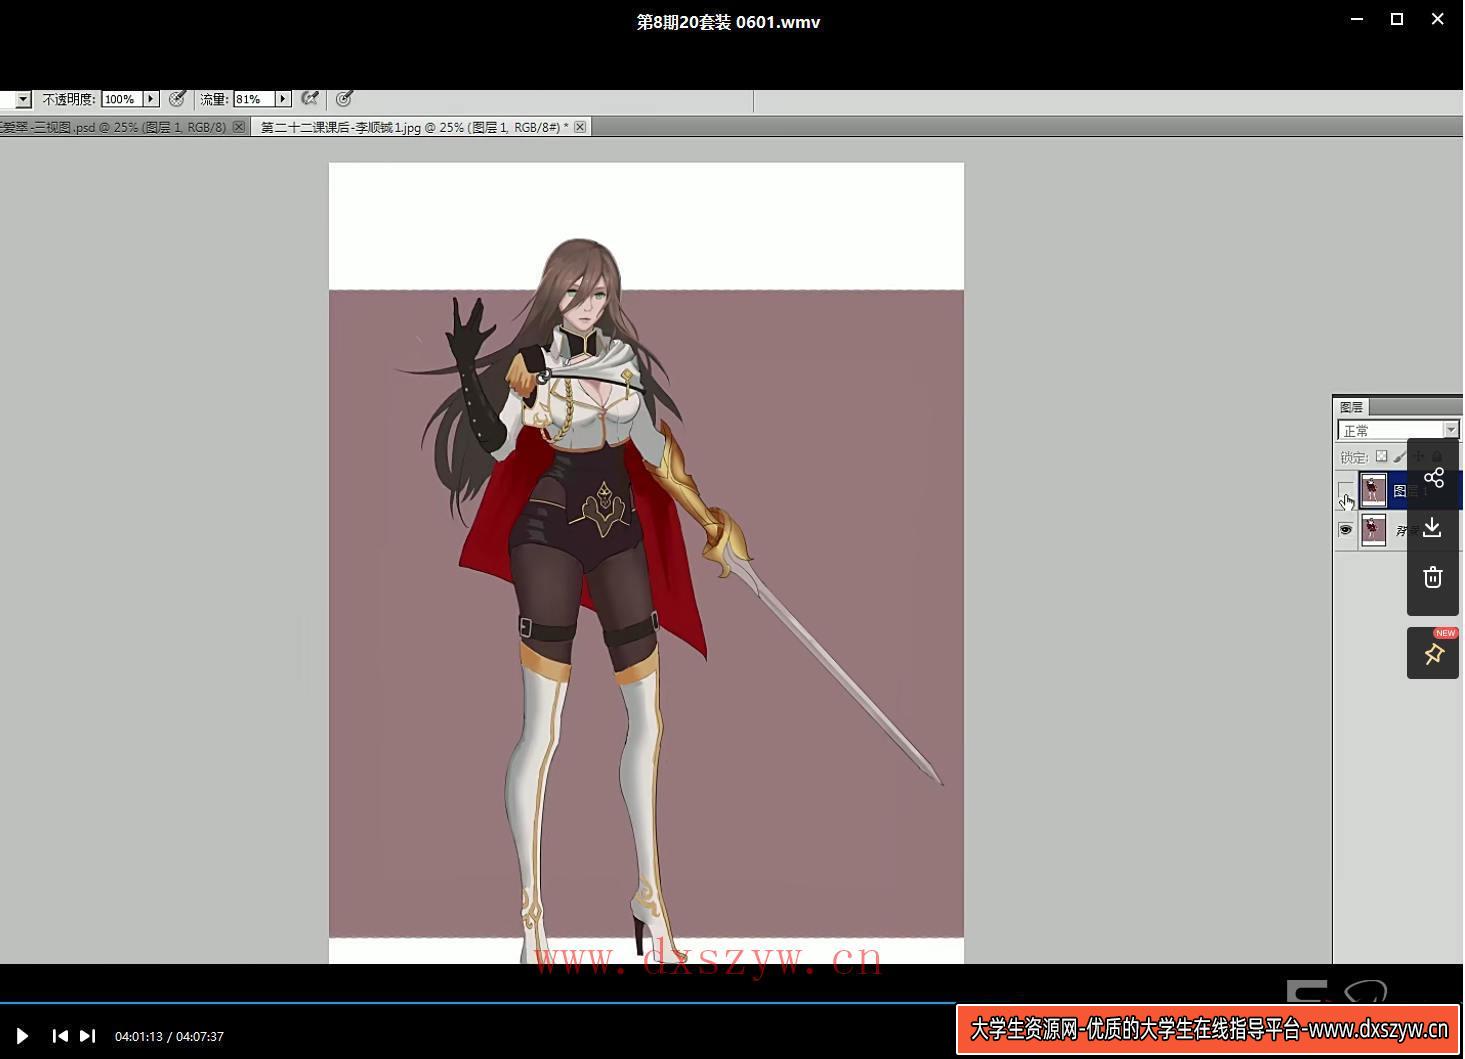Open the 正常 layer blend mode dropdown
The image size is (1465, 1059).
click(x=1397, y=430)
